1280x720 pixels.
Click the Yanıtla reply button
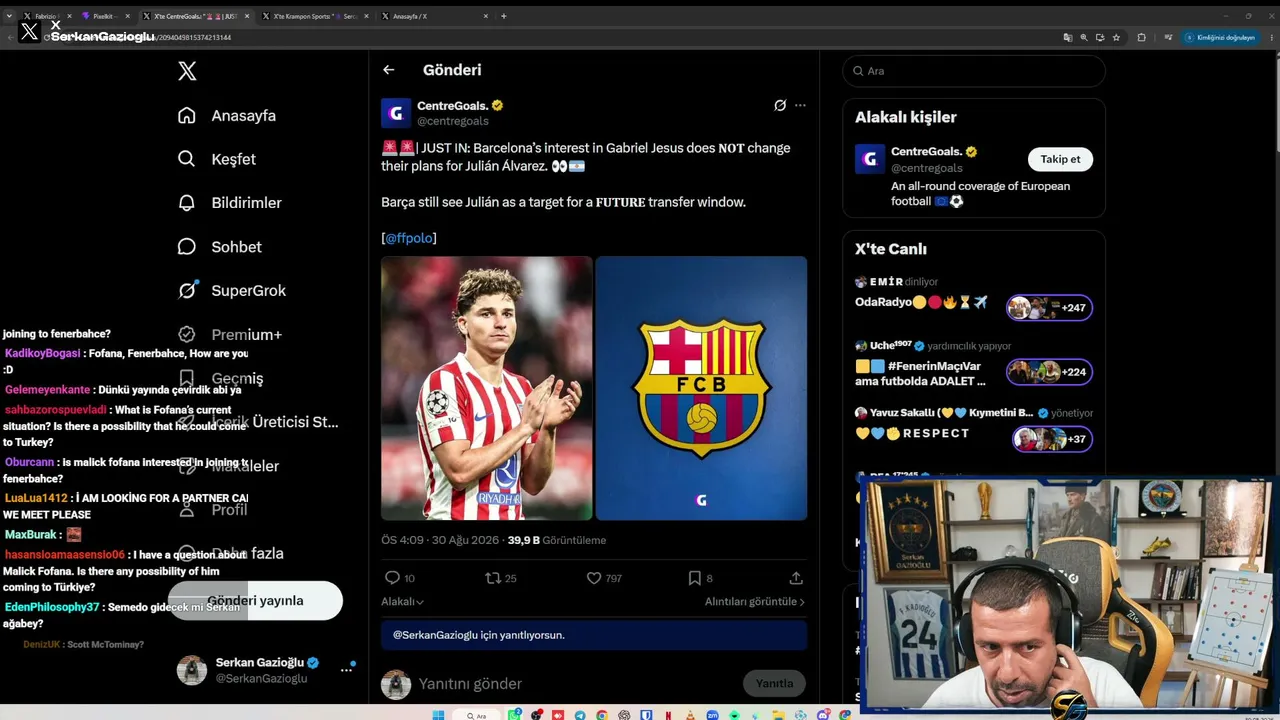pyautogui.click(x=774, y=684)
